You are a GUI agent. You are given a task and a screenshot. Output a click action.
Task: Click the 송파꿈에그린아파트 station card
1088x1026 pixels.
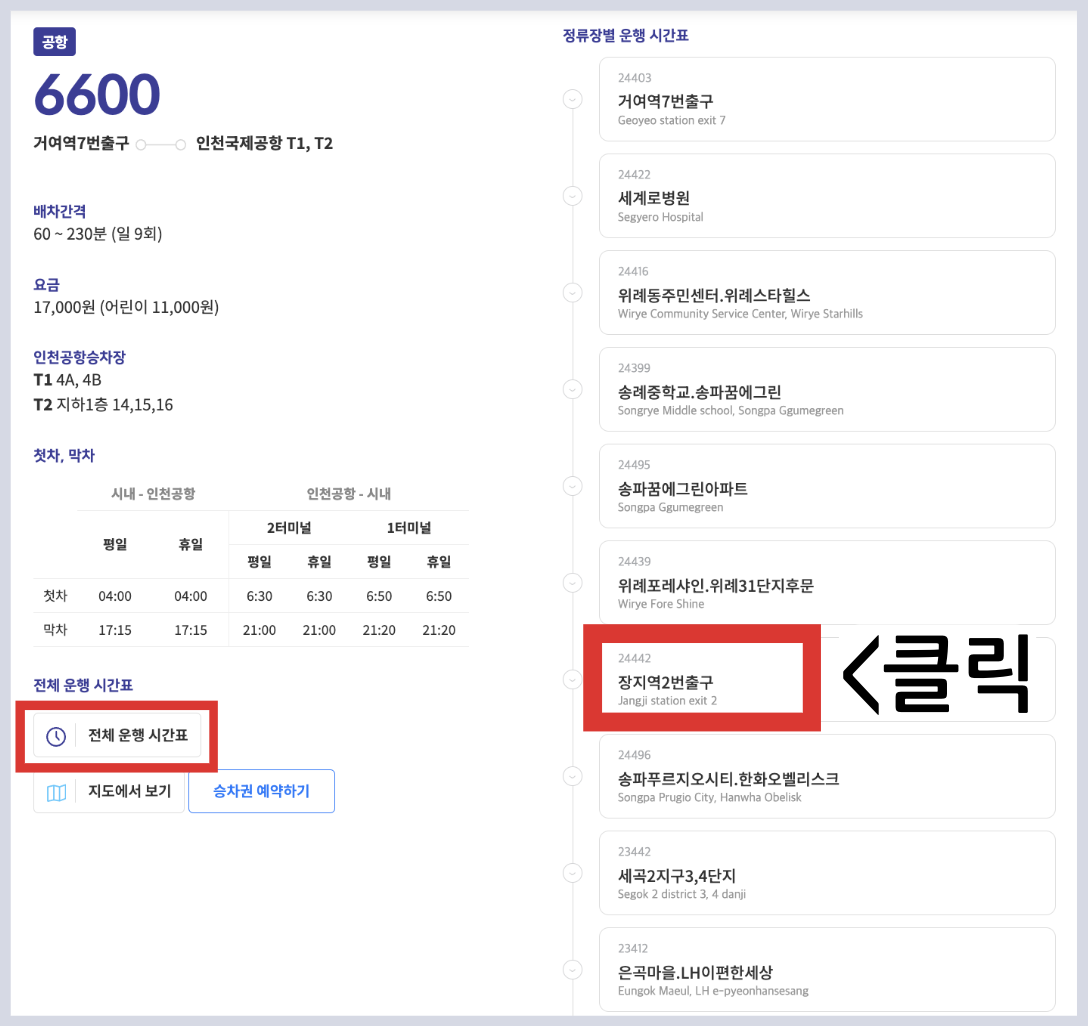(827, 485)
